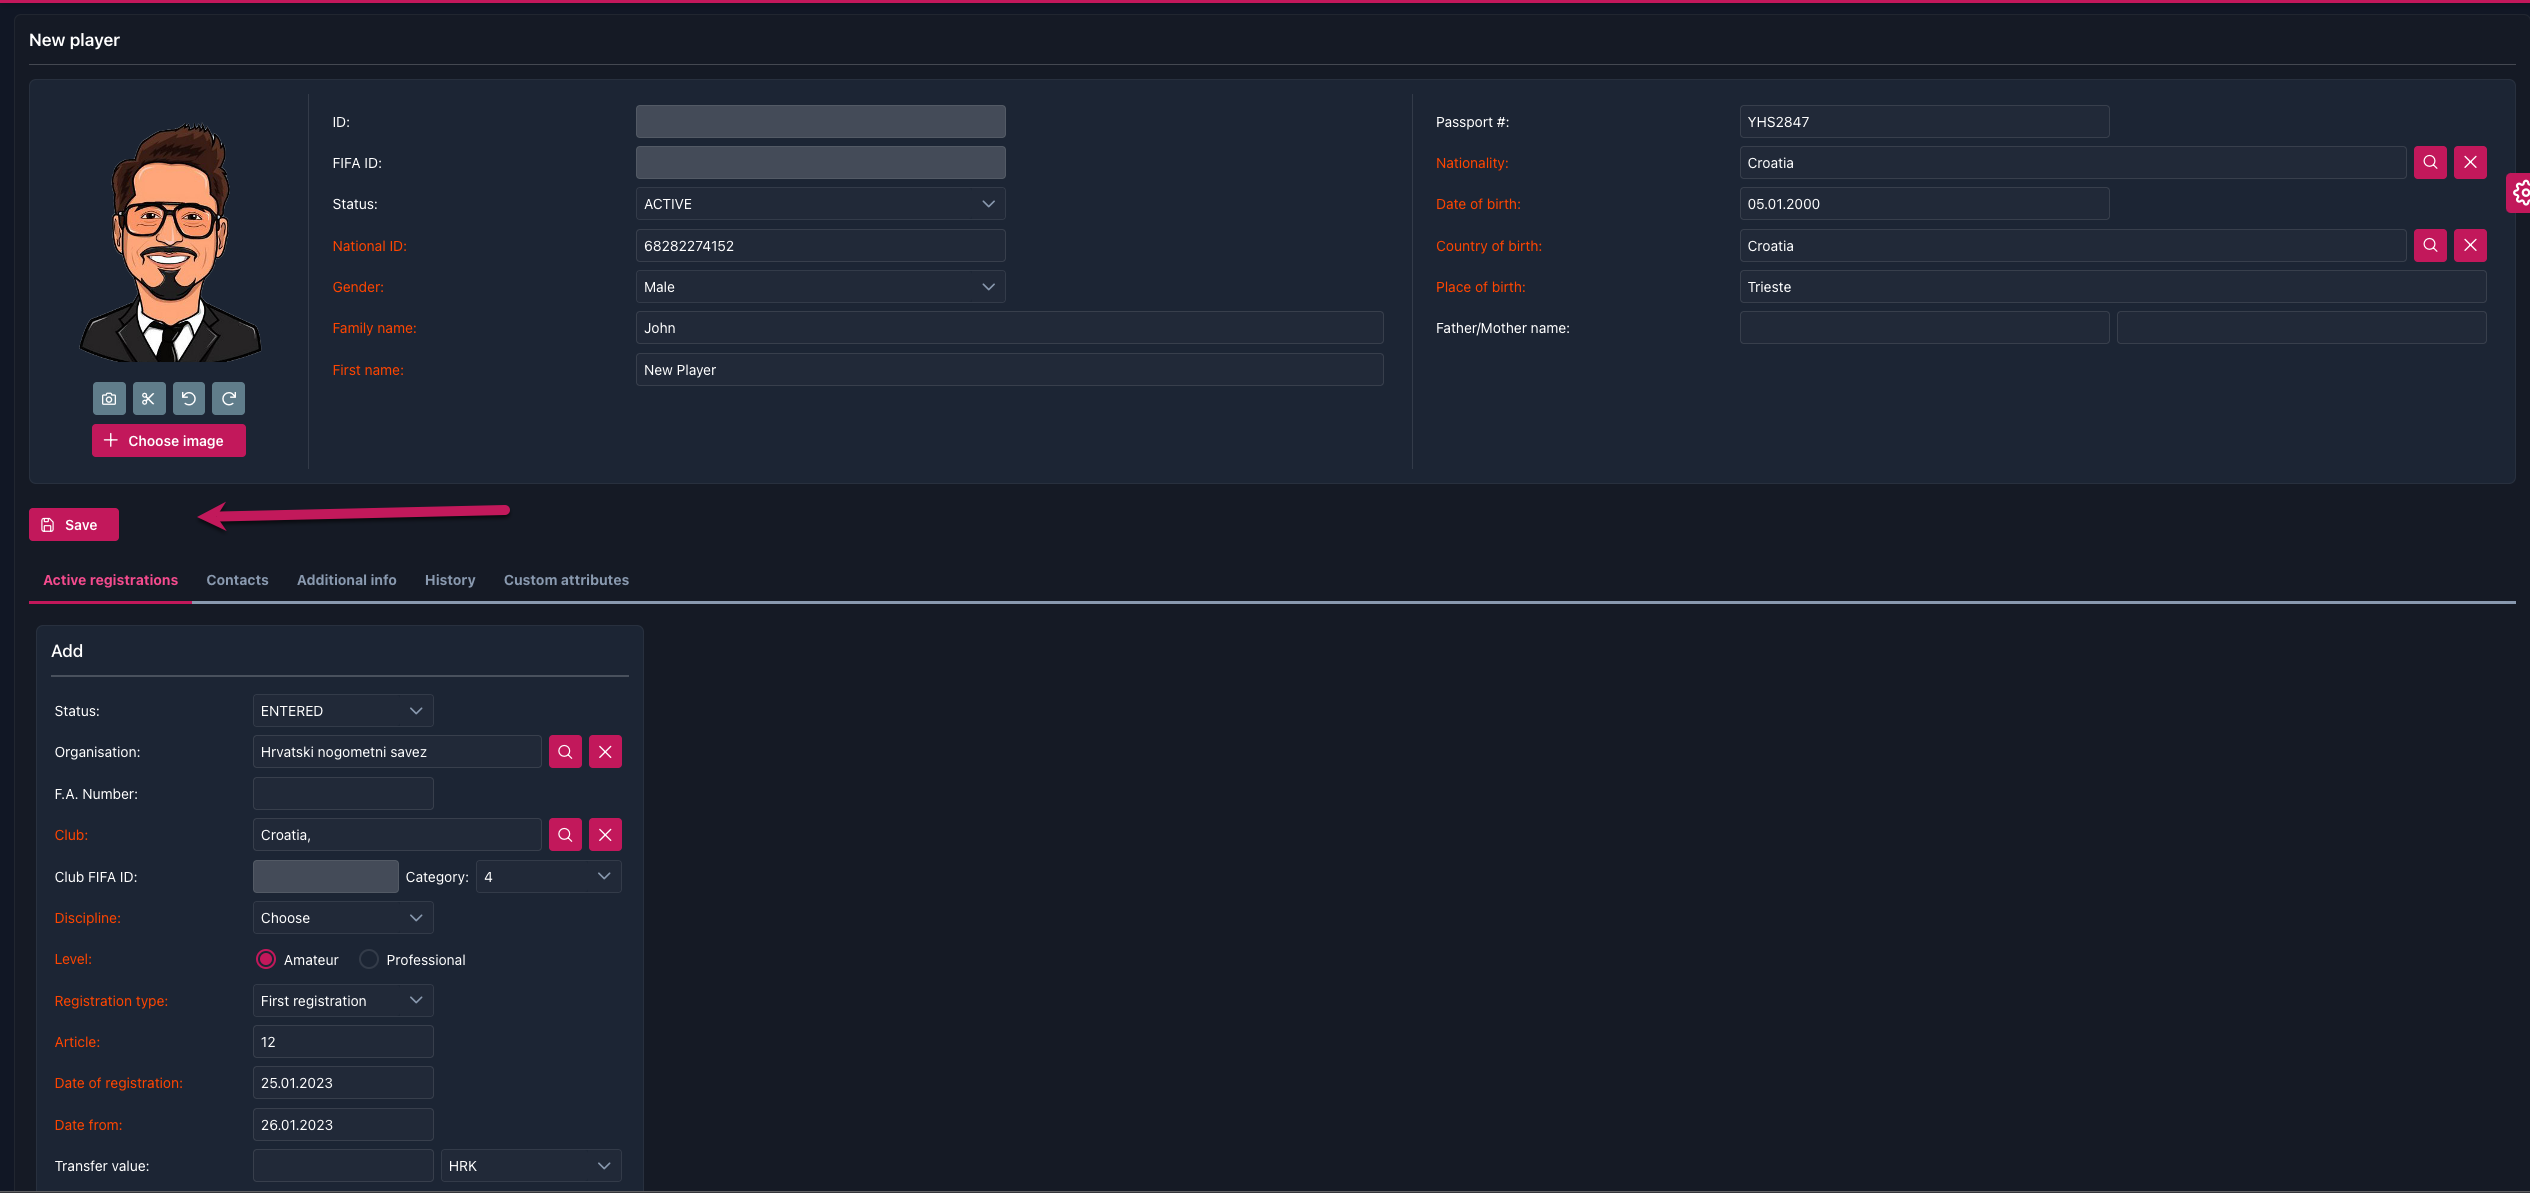This screenshot has height=1193, width=2530.
Task: Clear the Organisation field with X
Action: (x=605, y=752)
